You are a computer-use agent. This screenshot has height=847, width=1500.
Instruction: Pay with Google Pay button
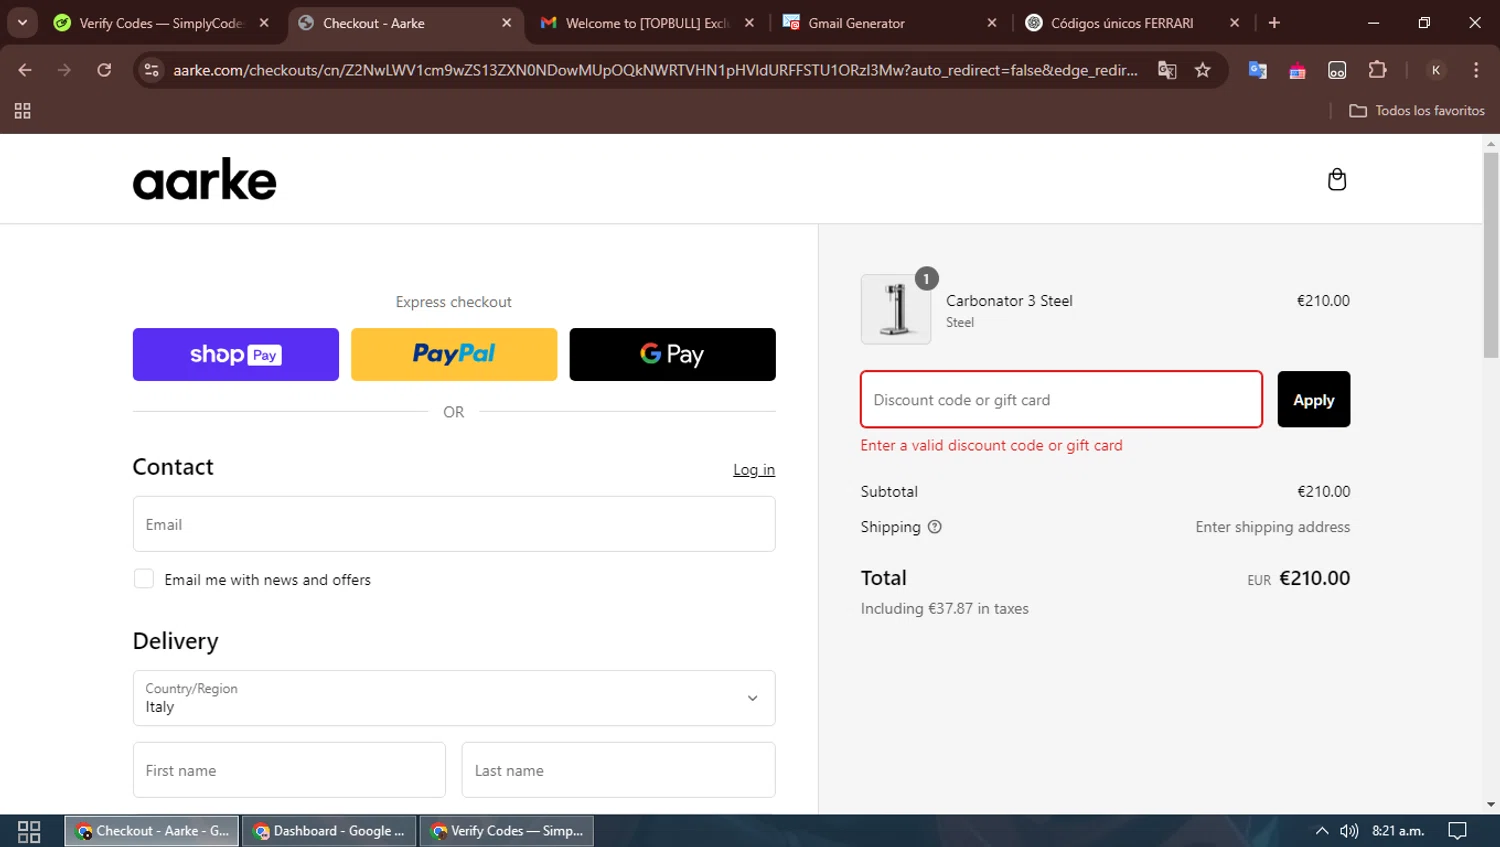tap(672, 354)
